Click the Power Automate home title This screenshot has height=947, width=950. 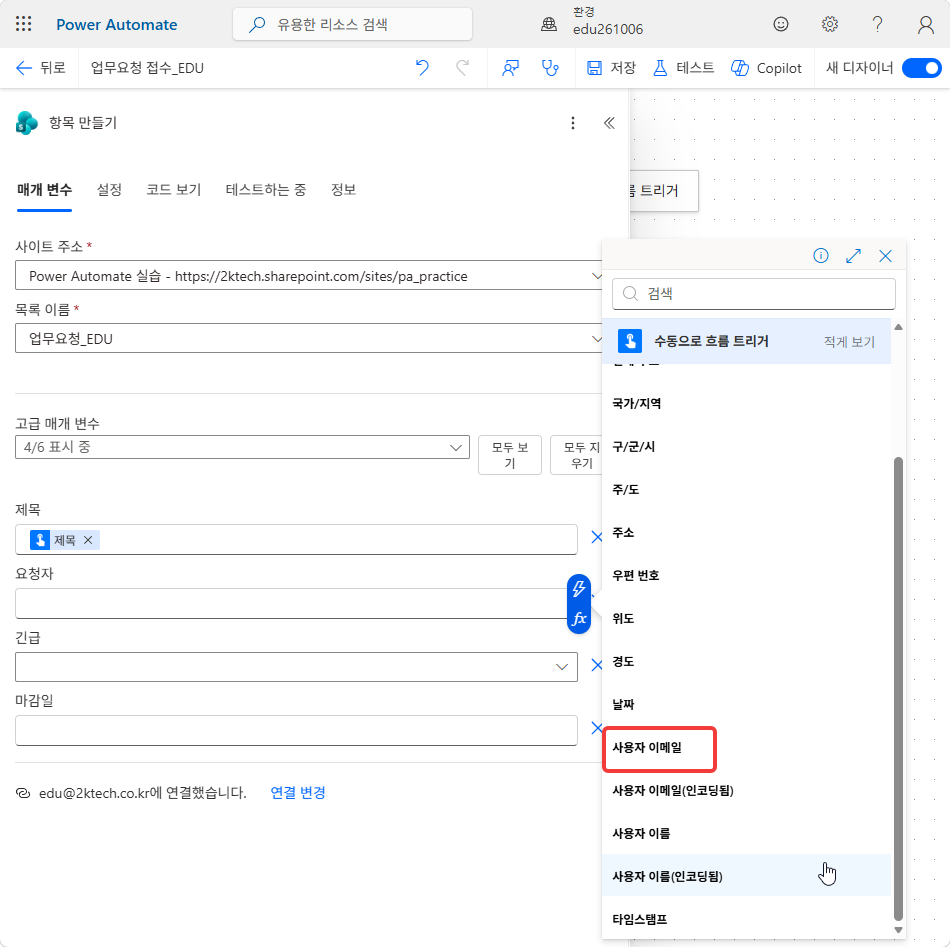coord(116,24)
